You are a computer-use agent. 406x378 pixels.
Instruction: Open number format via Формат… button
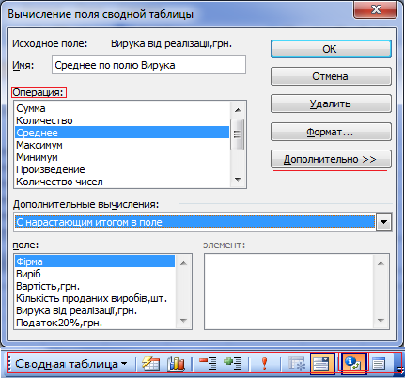pos(331,132)
